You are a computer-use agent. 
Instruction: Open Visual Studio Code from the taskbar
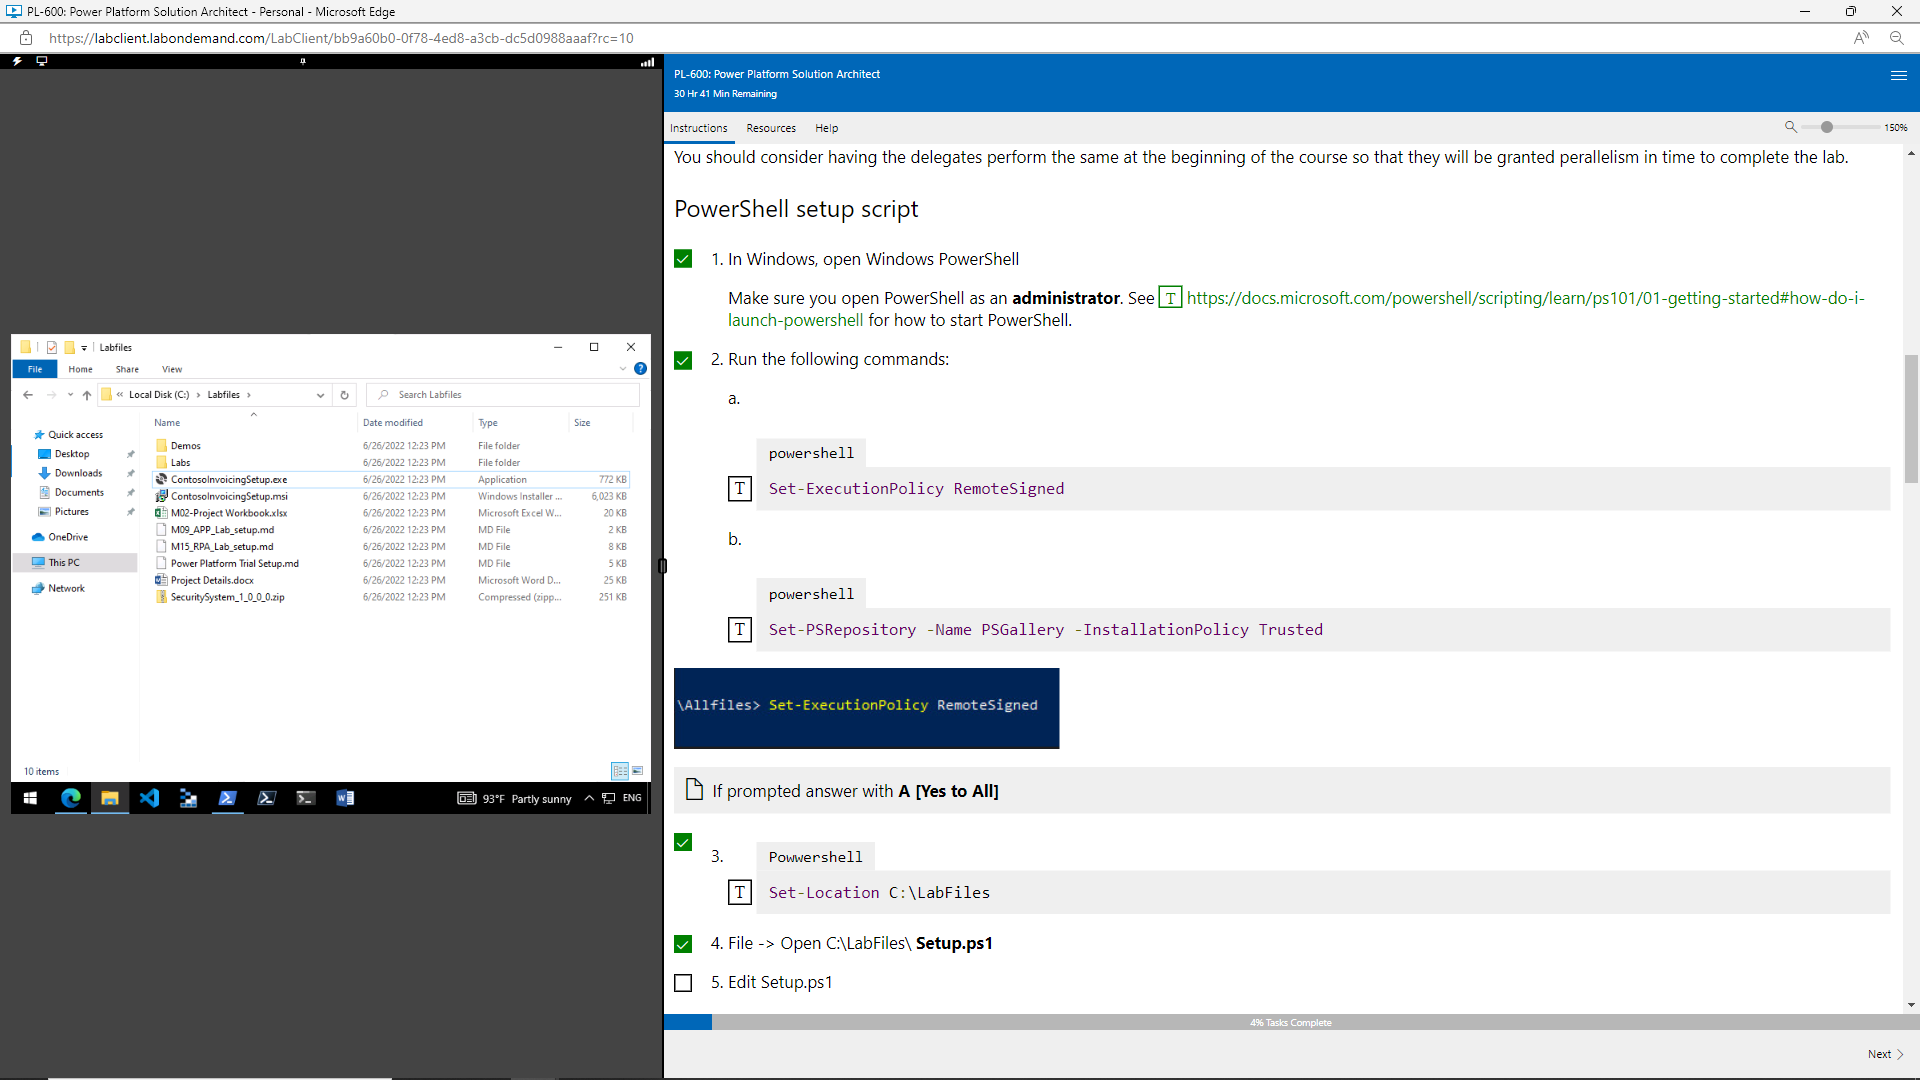149,798
